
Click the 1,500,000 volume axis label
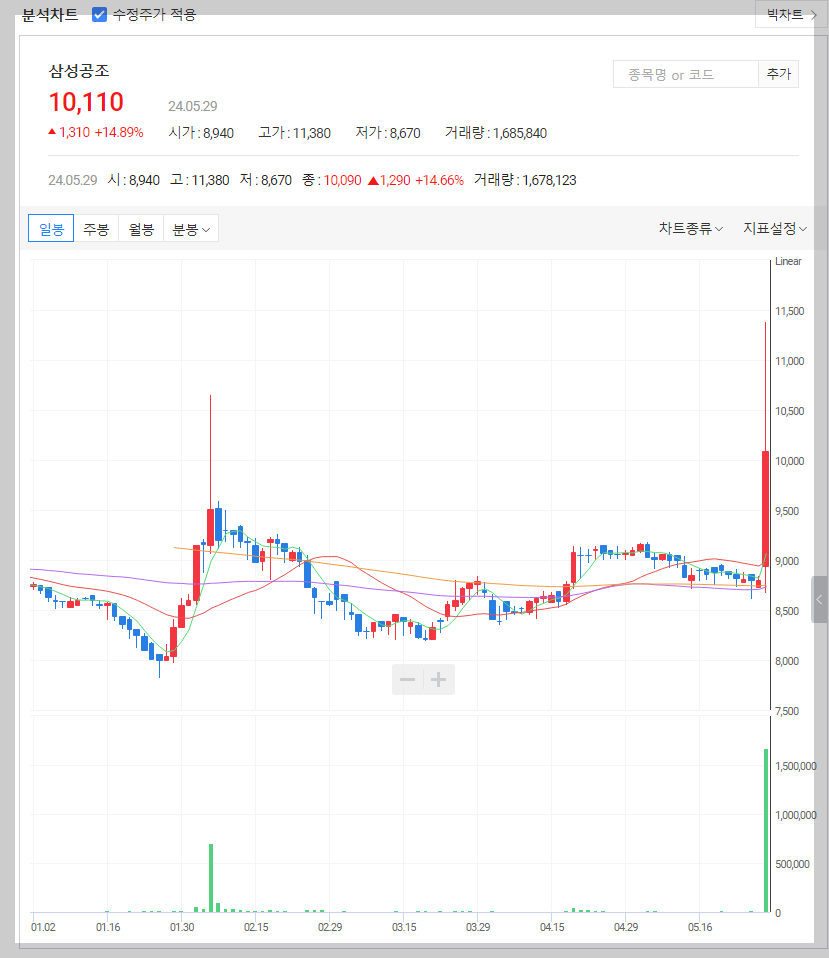[x=795, y=766]
